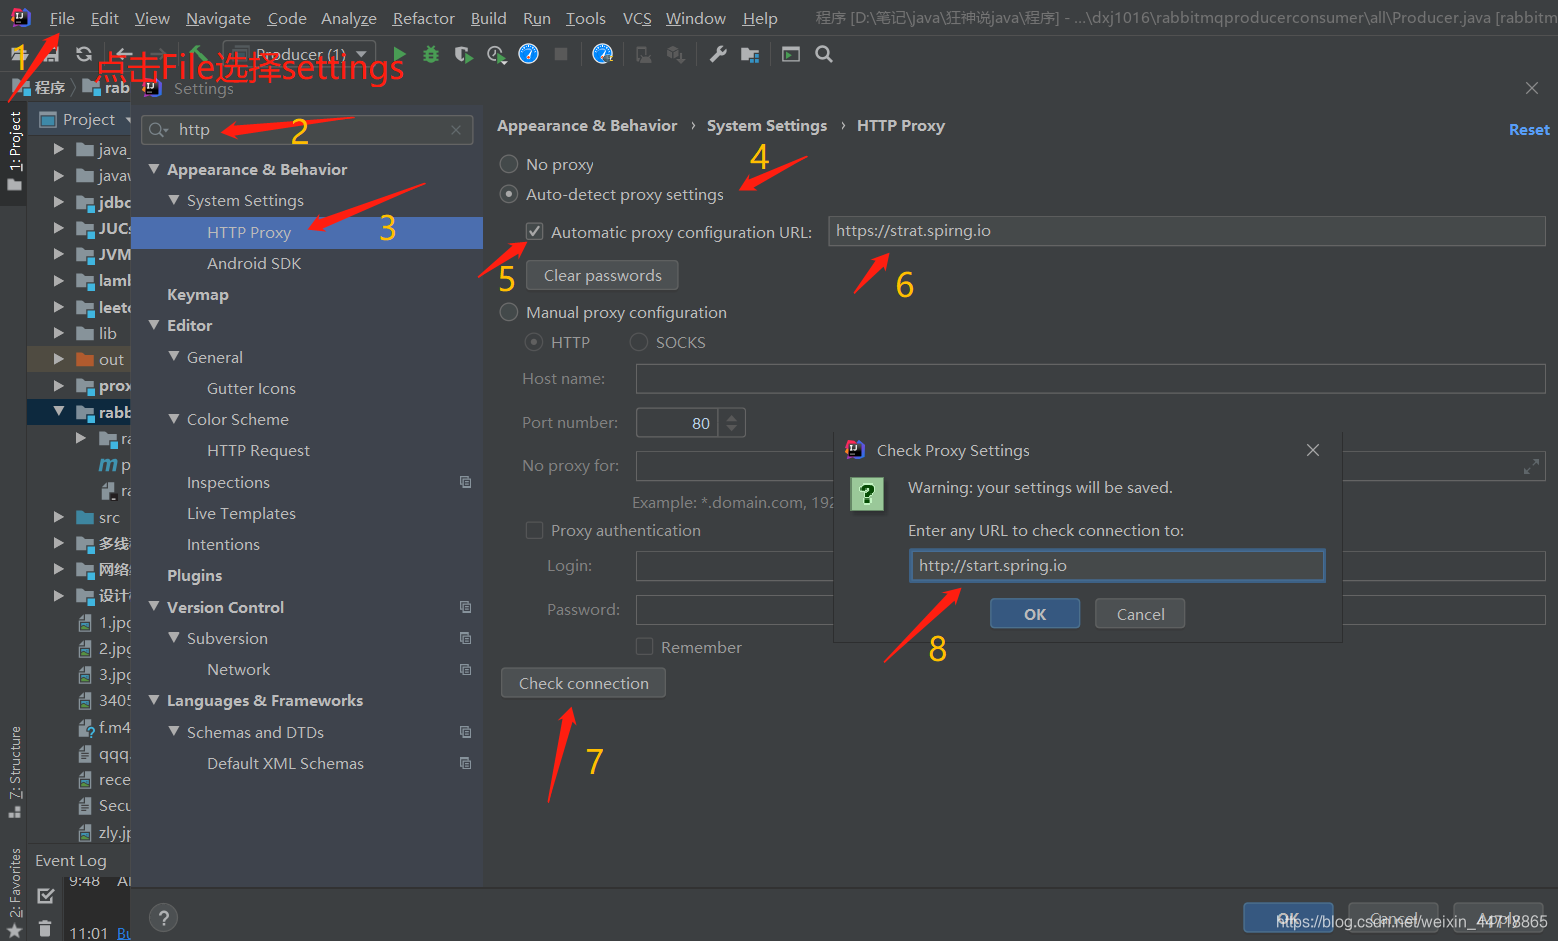Click Search Everywhere magnifier in toolbar

click(824, 54)
